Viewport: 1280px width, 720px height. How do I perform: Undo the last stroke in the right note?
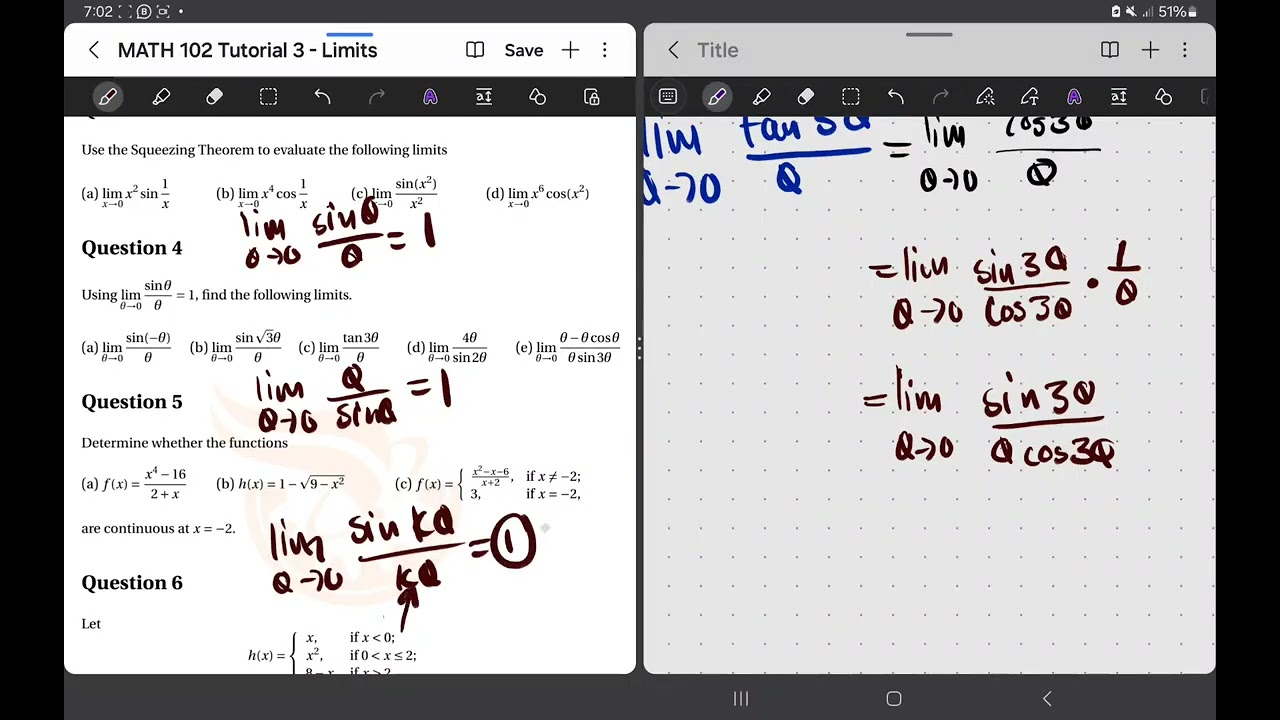(896, 97)
